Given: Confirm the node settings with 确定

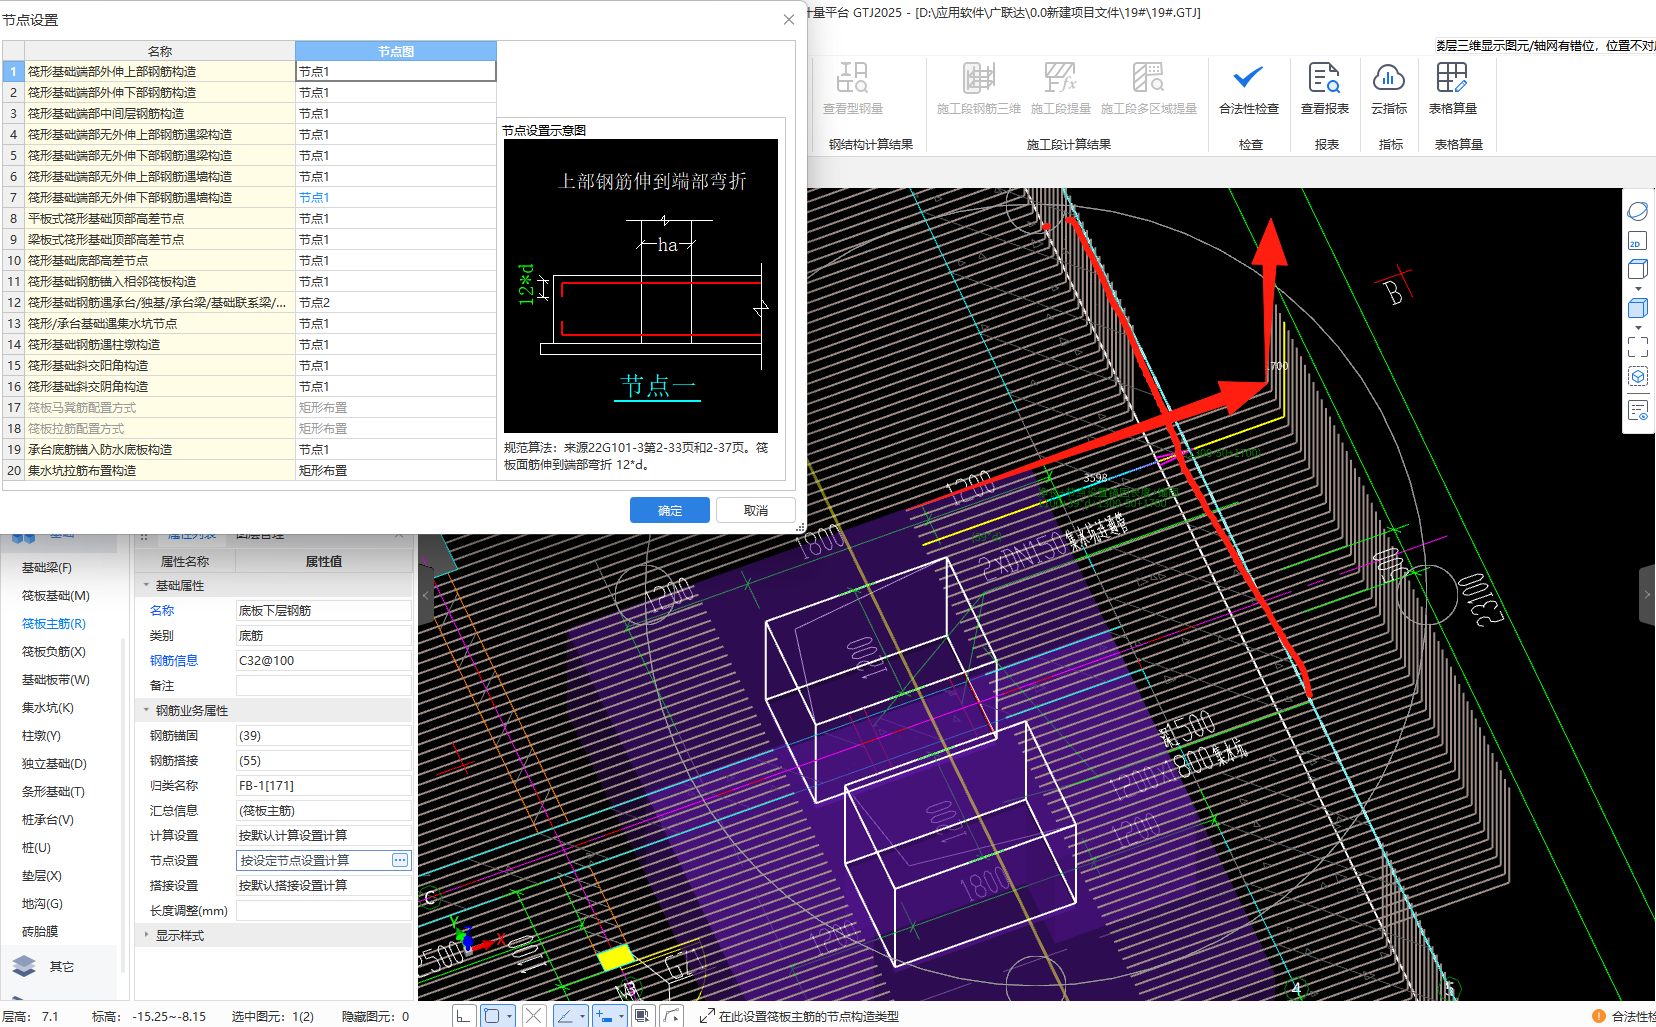Looking at the screenshot, I should [x=670, y=510].
